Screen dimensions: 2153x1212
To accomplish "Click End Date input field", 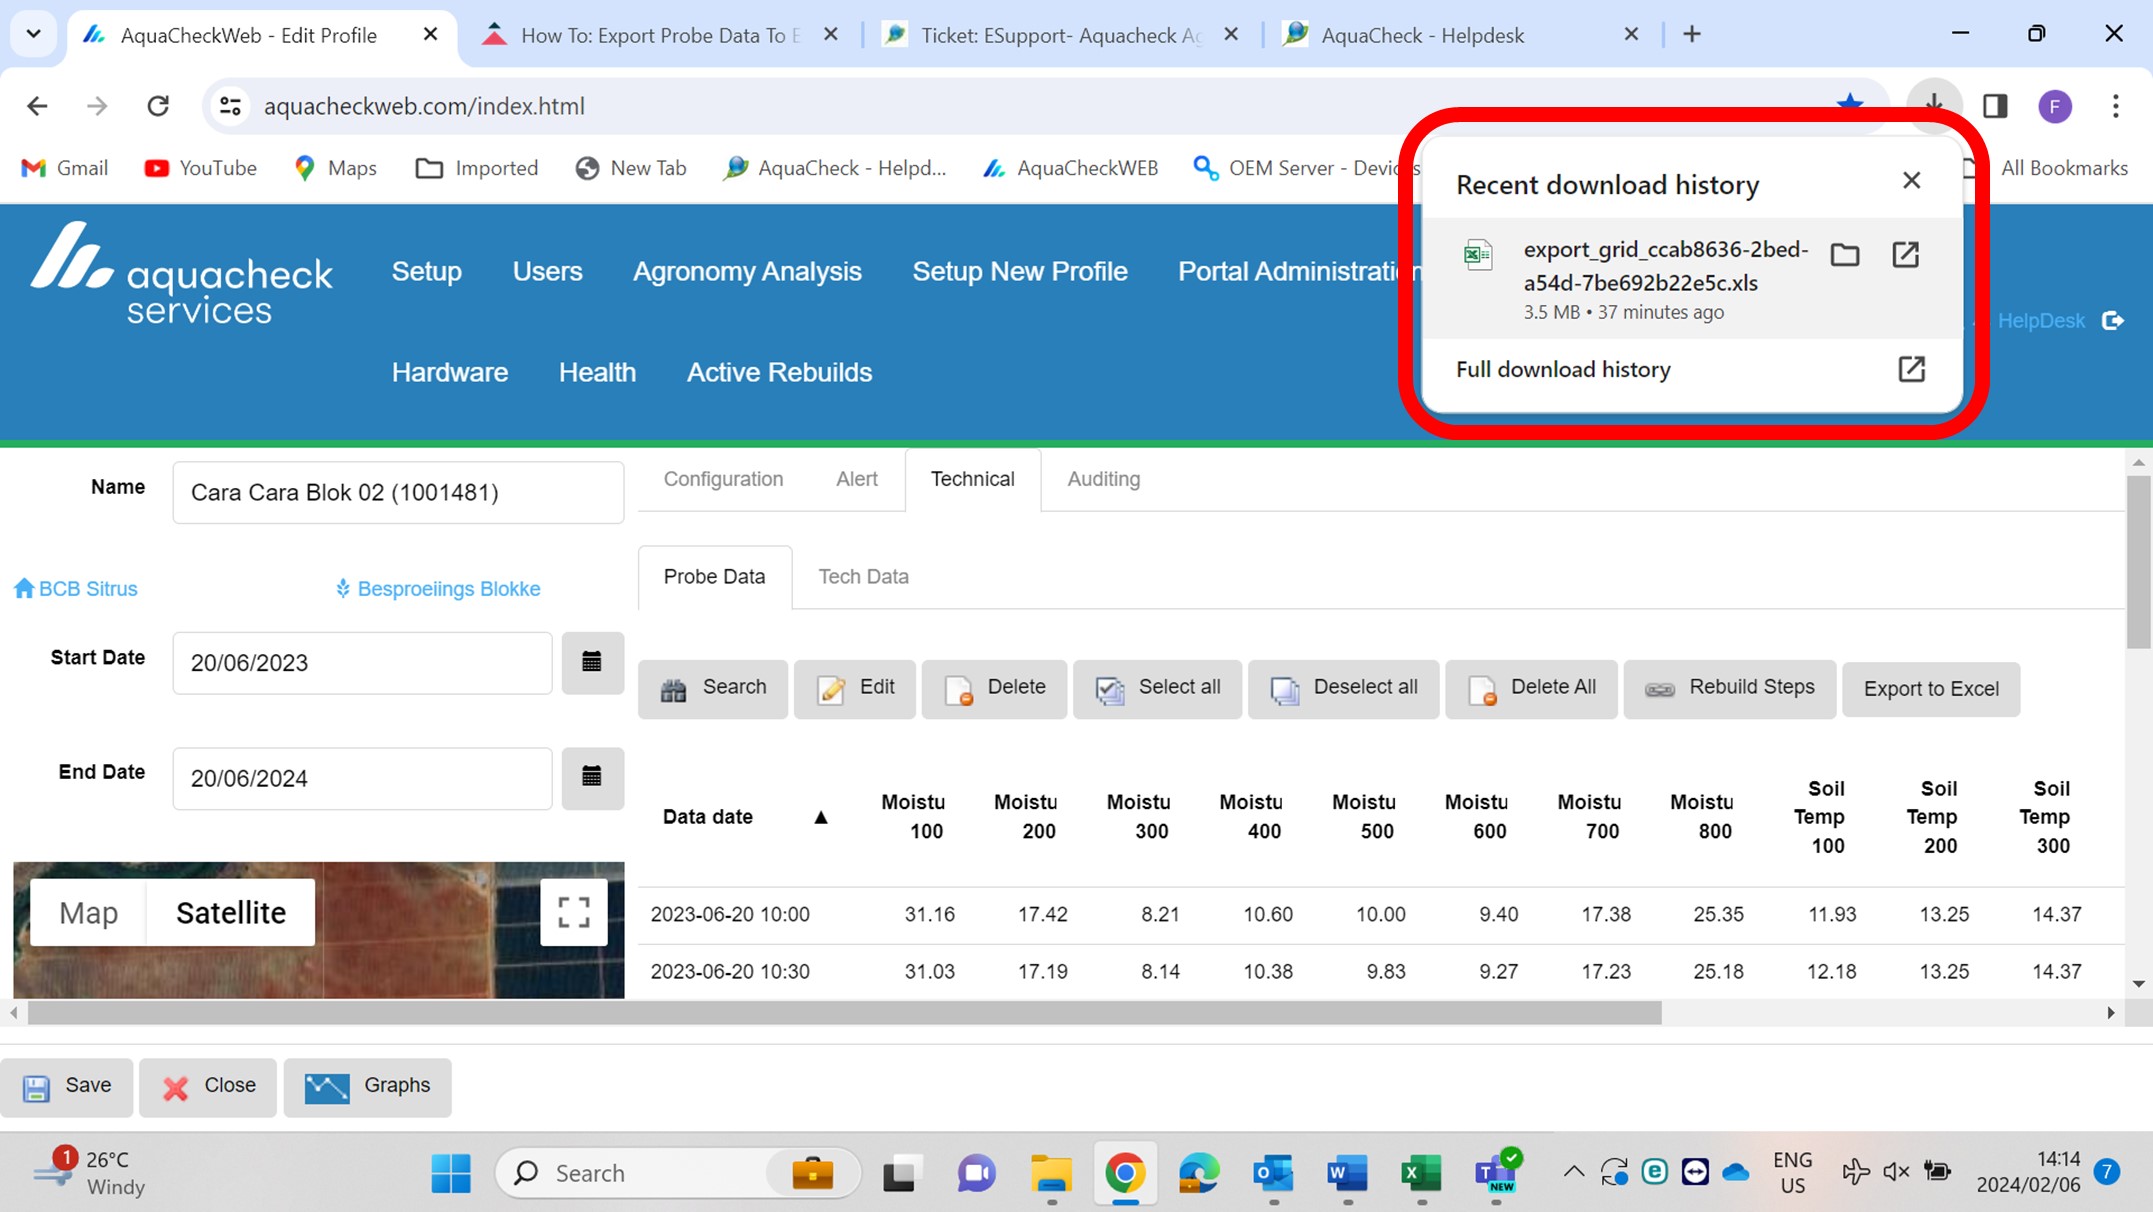I will [362, 778].
